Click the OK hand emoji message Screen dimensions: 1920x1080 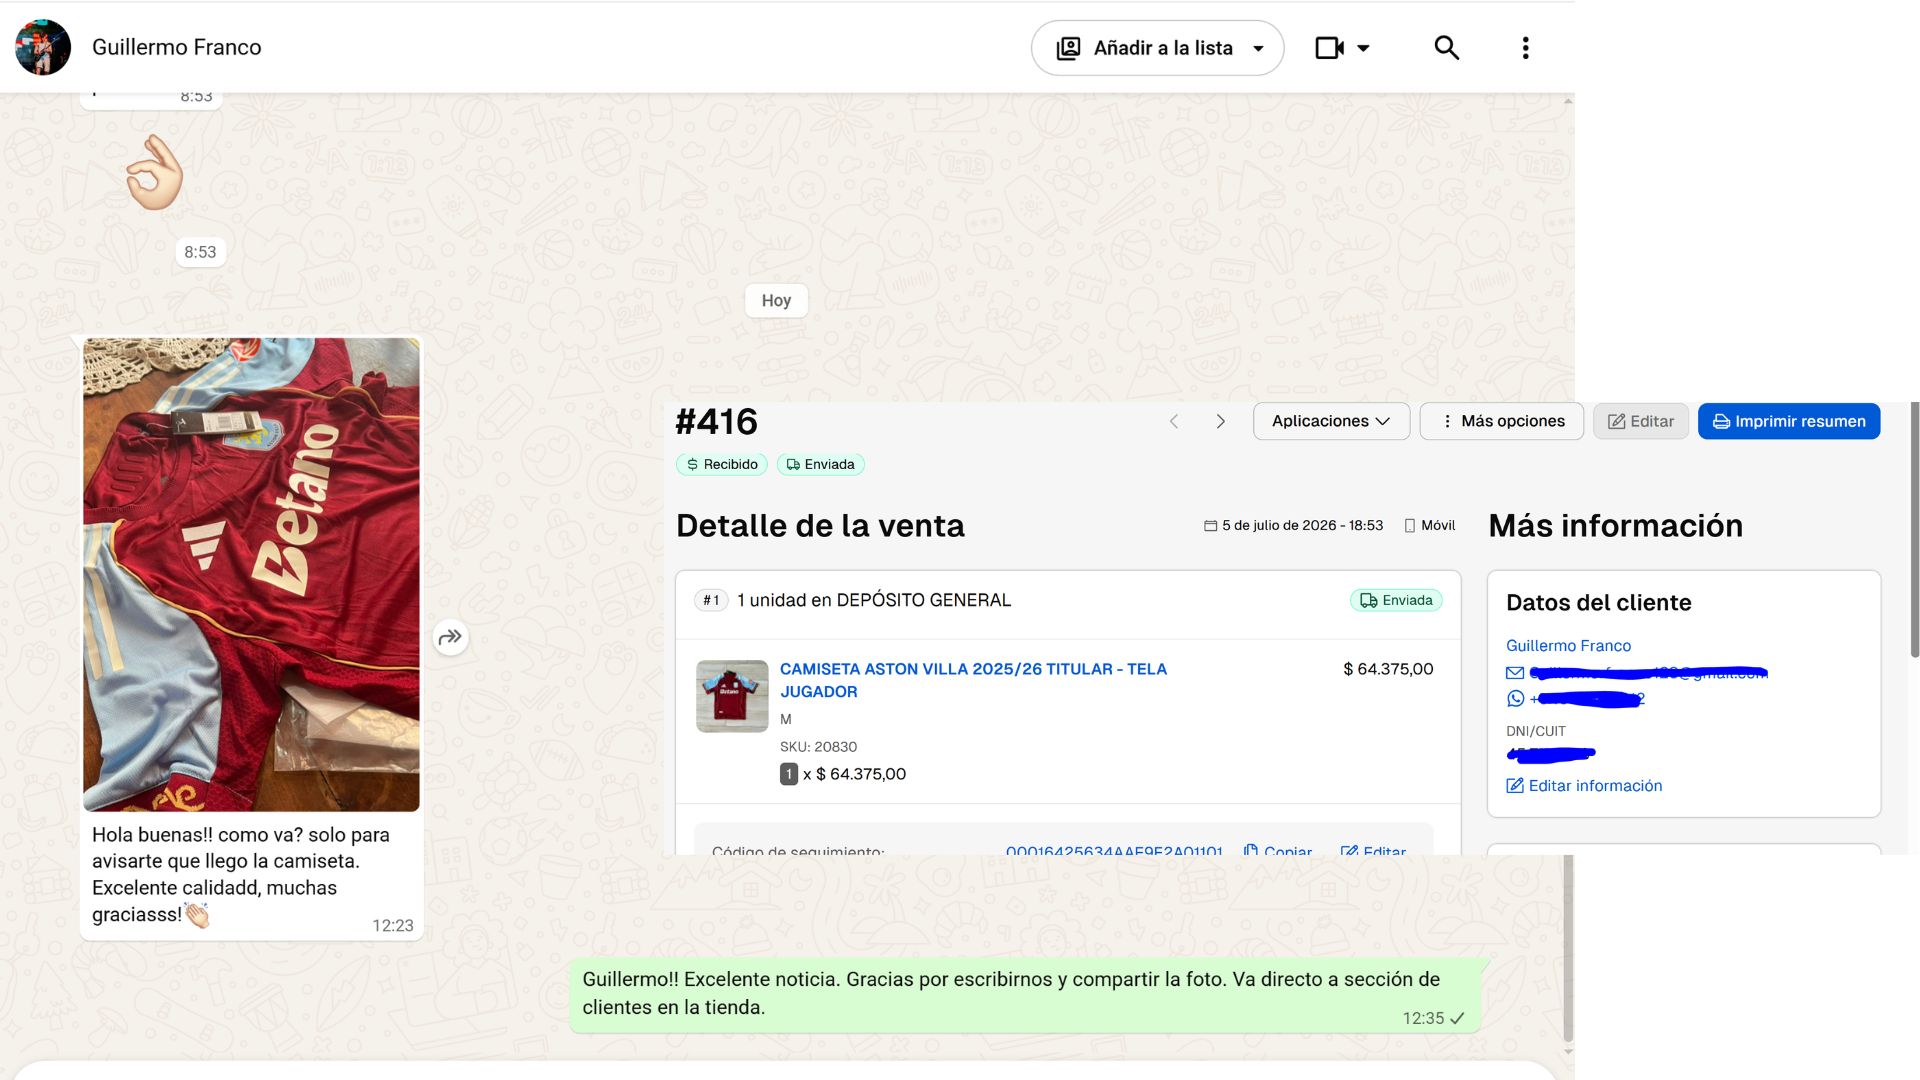point(154,172)
